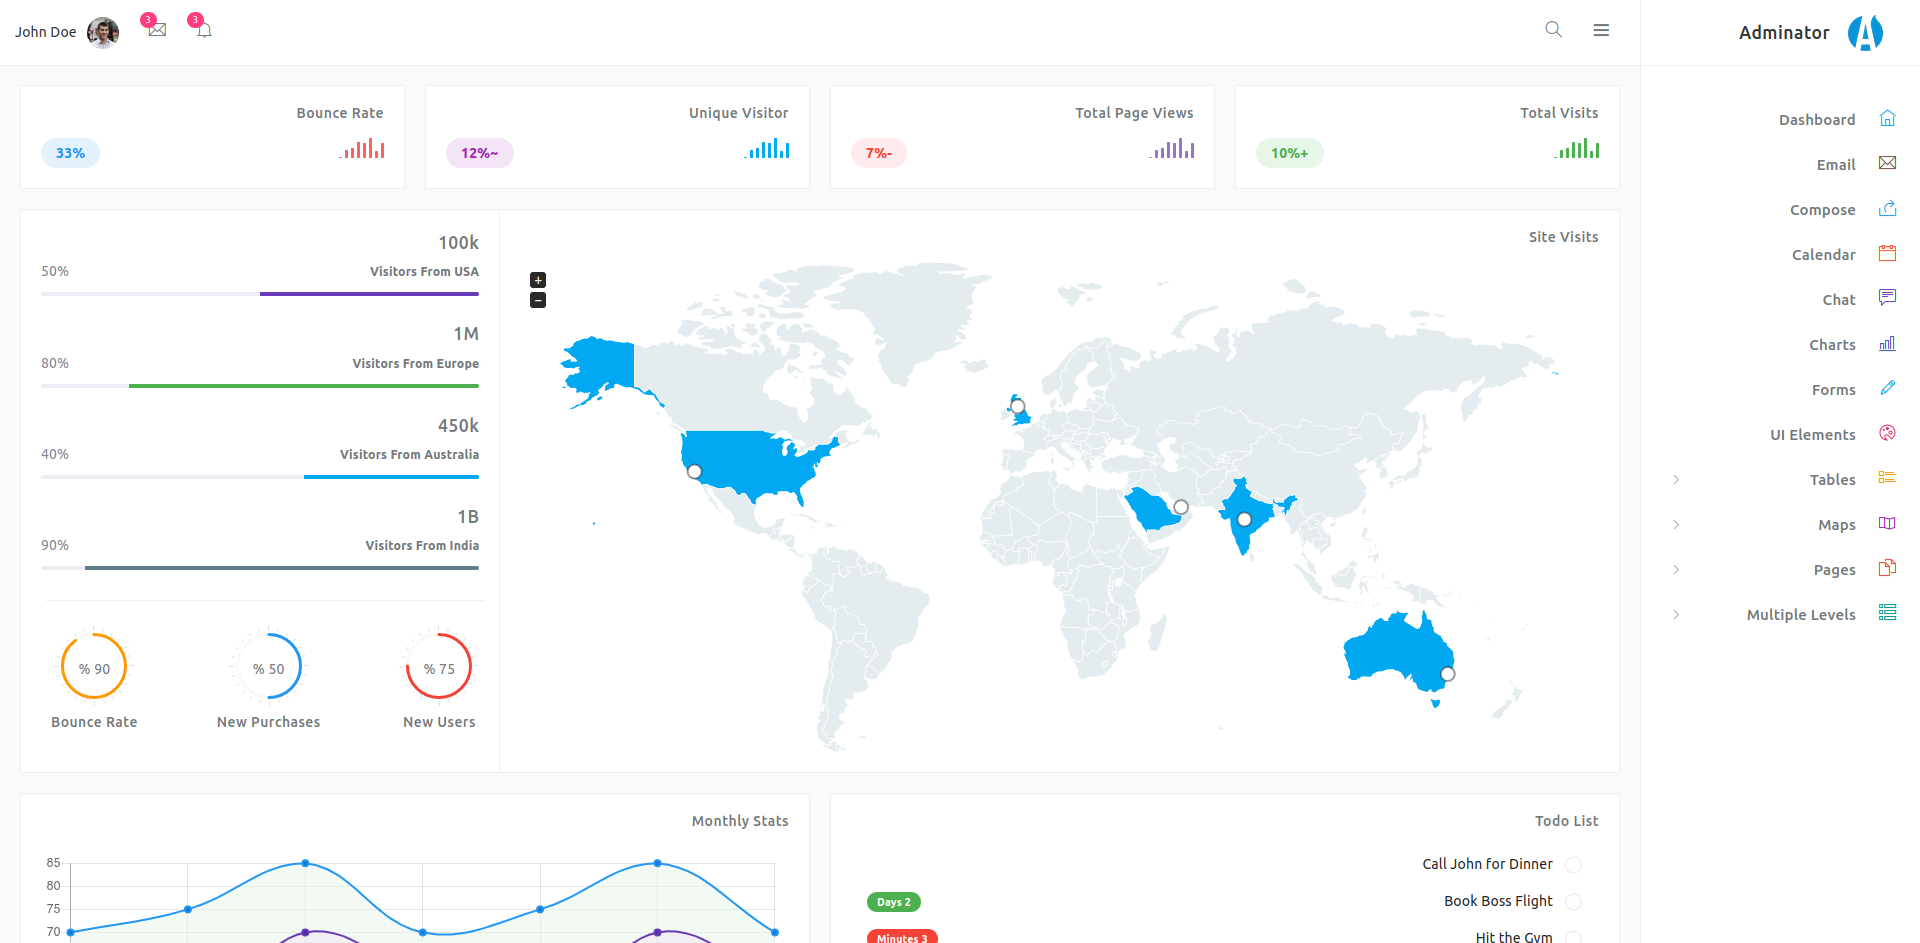Open the notifications bell

click(x=202, y=30)
